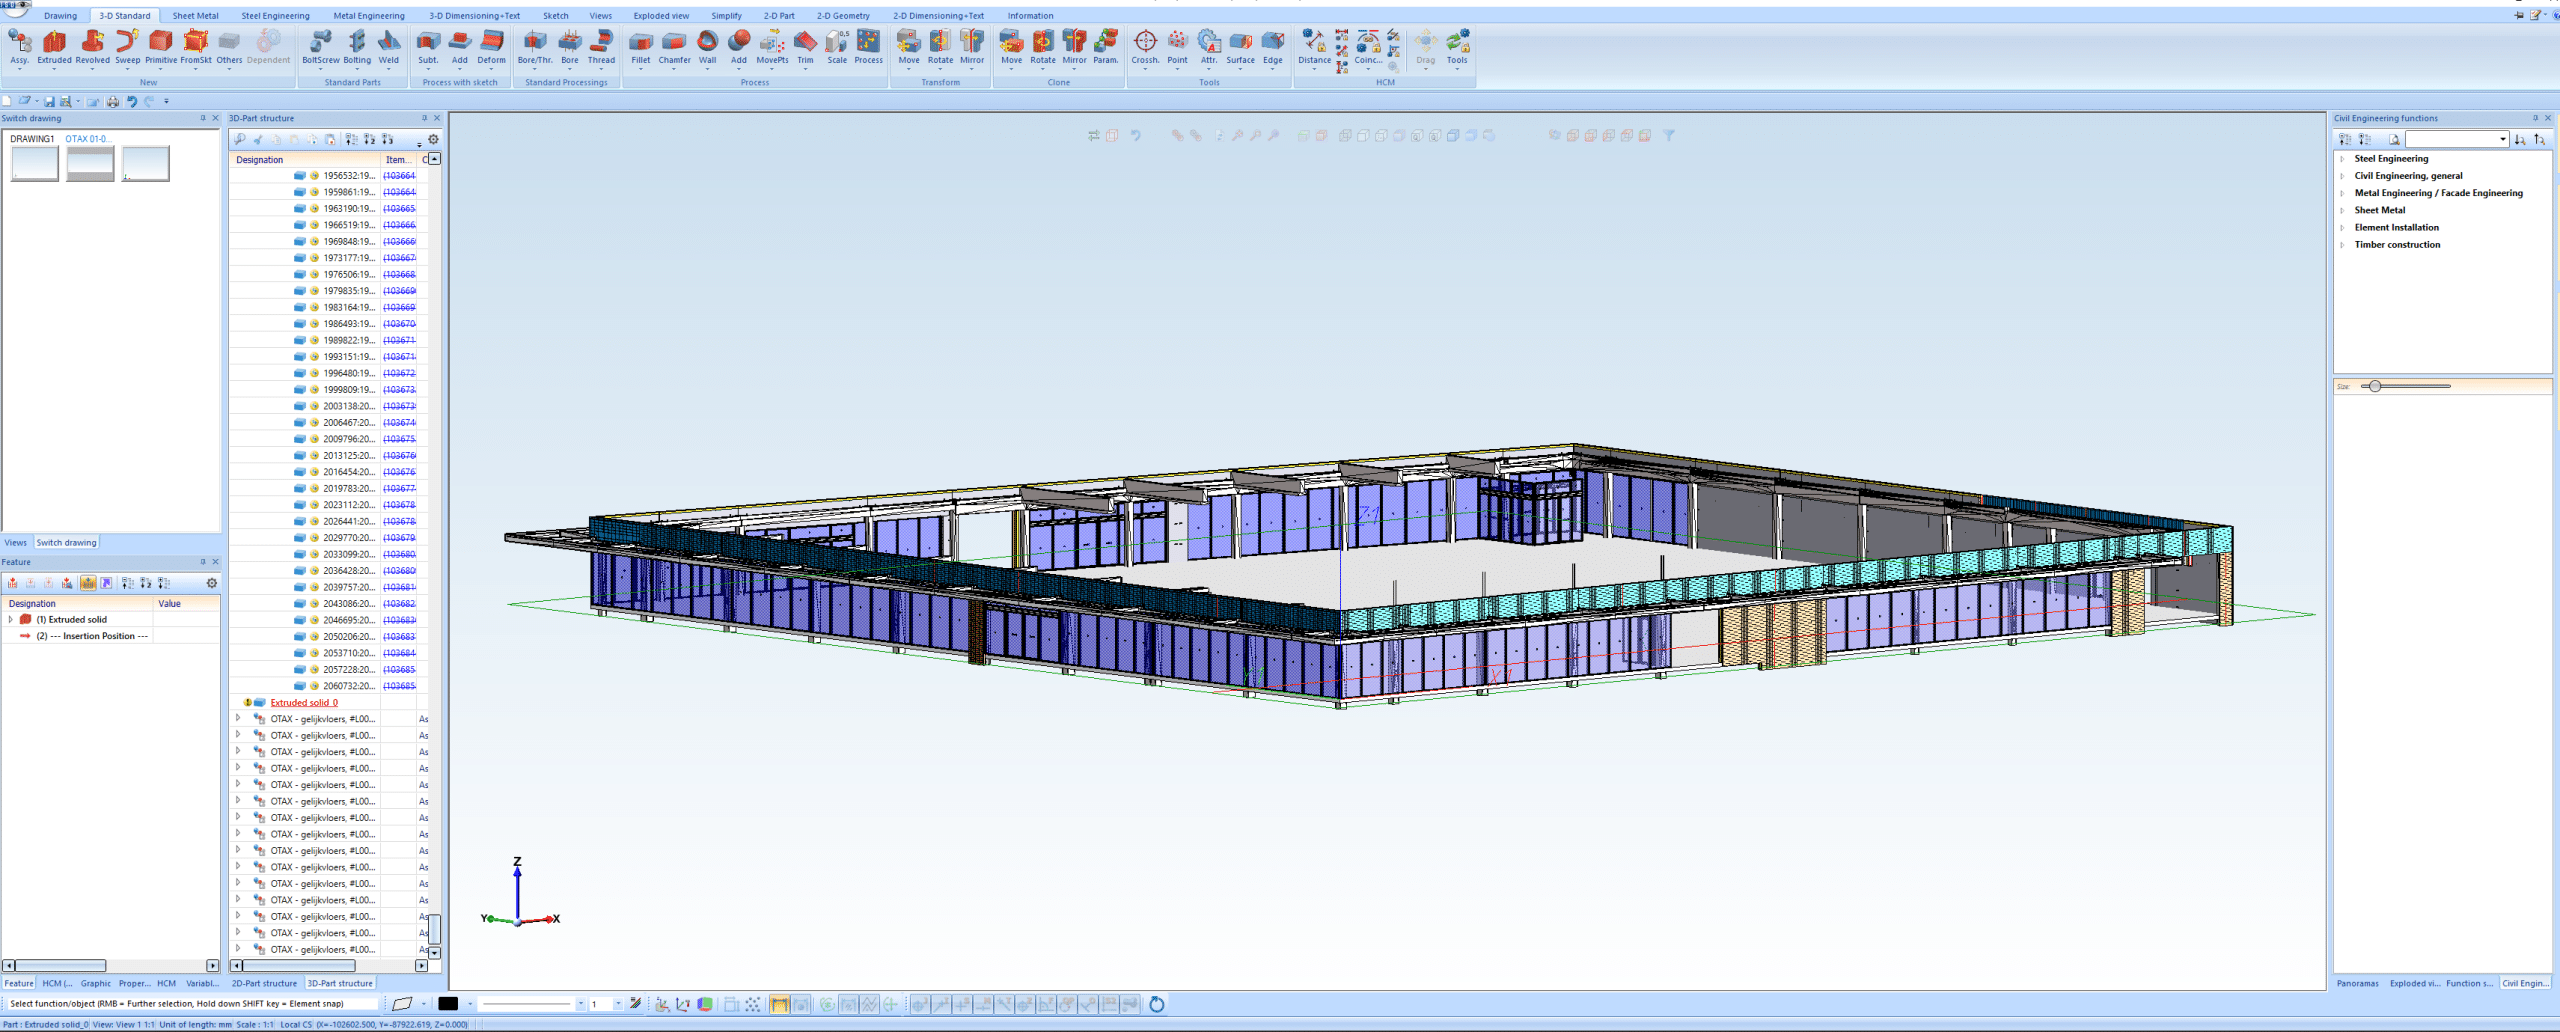Click the black color swatch

click(x=448, y=1004)
